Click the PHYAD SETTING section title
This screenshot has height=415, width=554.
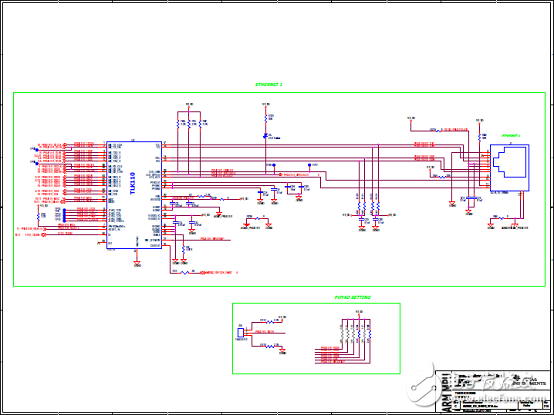tap(353, 297)
